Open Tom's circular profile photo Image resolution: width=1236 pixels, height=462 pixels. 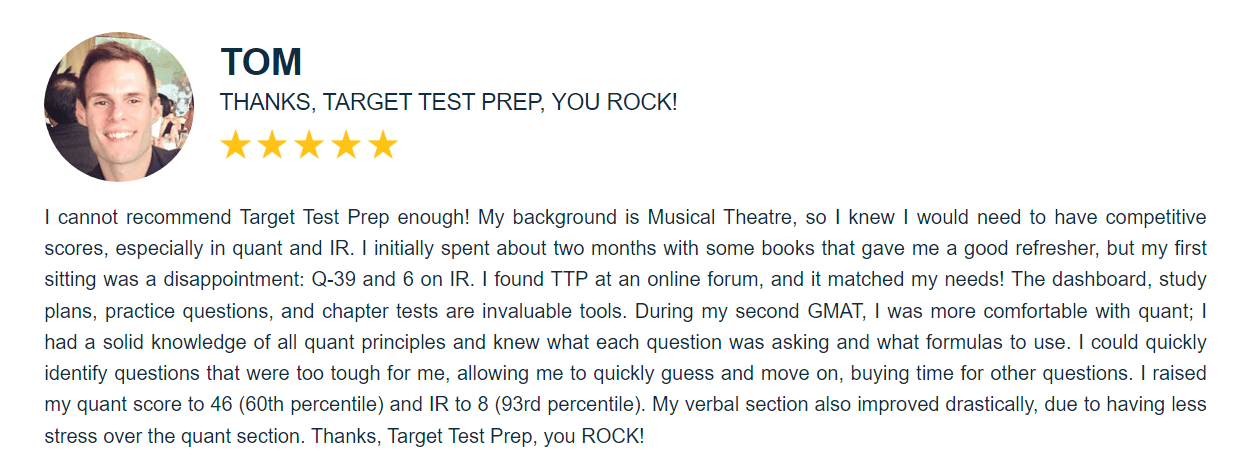(x=119, y=105)
